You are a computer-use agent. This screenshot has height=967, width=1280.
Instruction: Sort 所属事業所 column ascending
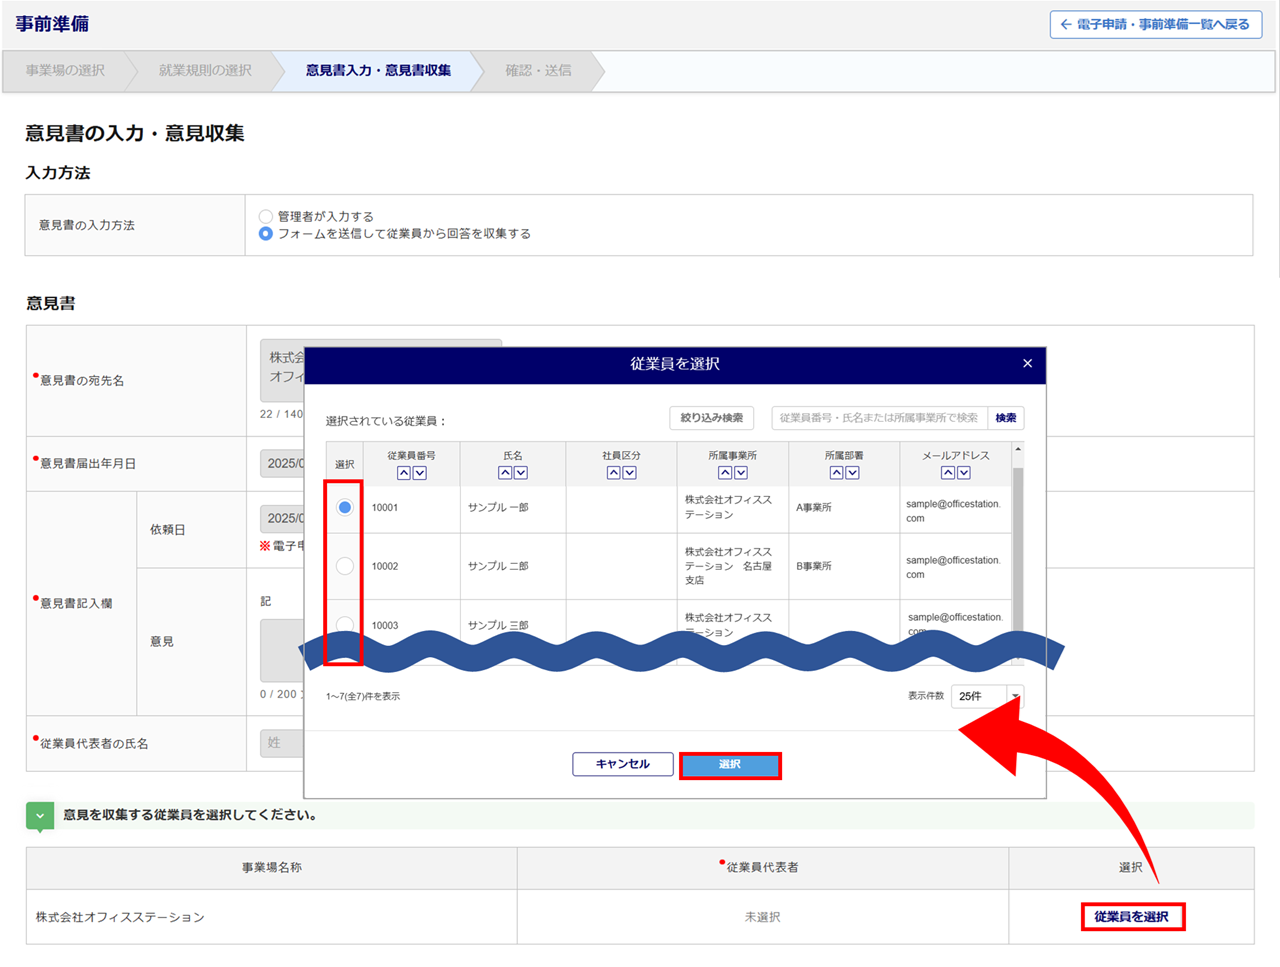pyautogui.click(x=725, y=473)
